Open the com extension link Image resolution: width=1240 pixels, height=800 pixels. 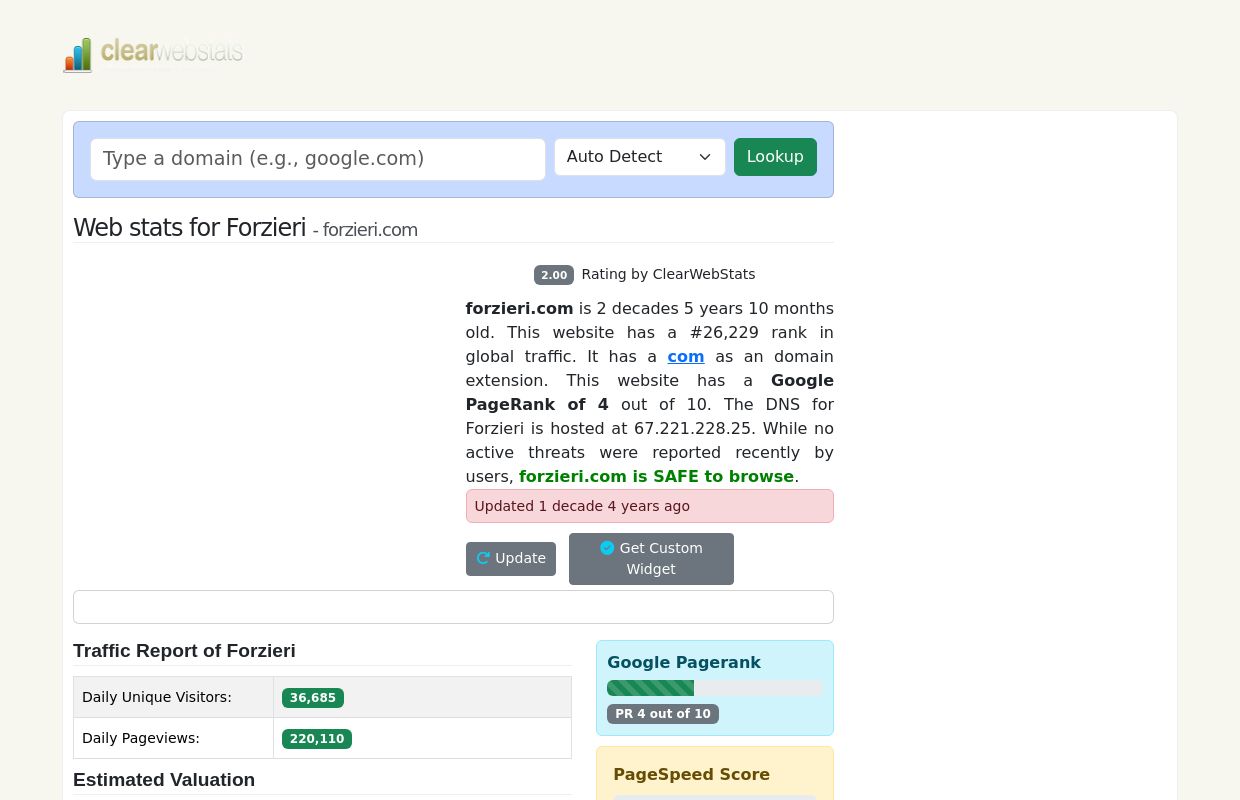pos(686,356)
